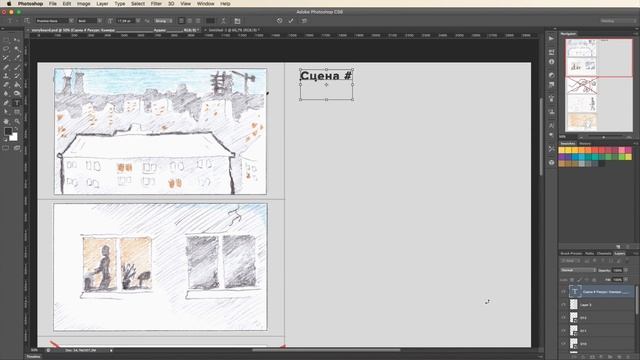Screen dimensions: 640x360
Task: Select the Blur tool
Action: [6, 94]
